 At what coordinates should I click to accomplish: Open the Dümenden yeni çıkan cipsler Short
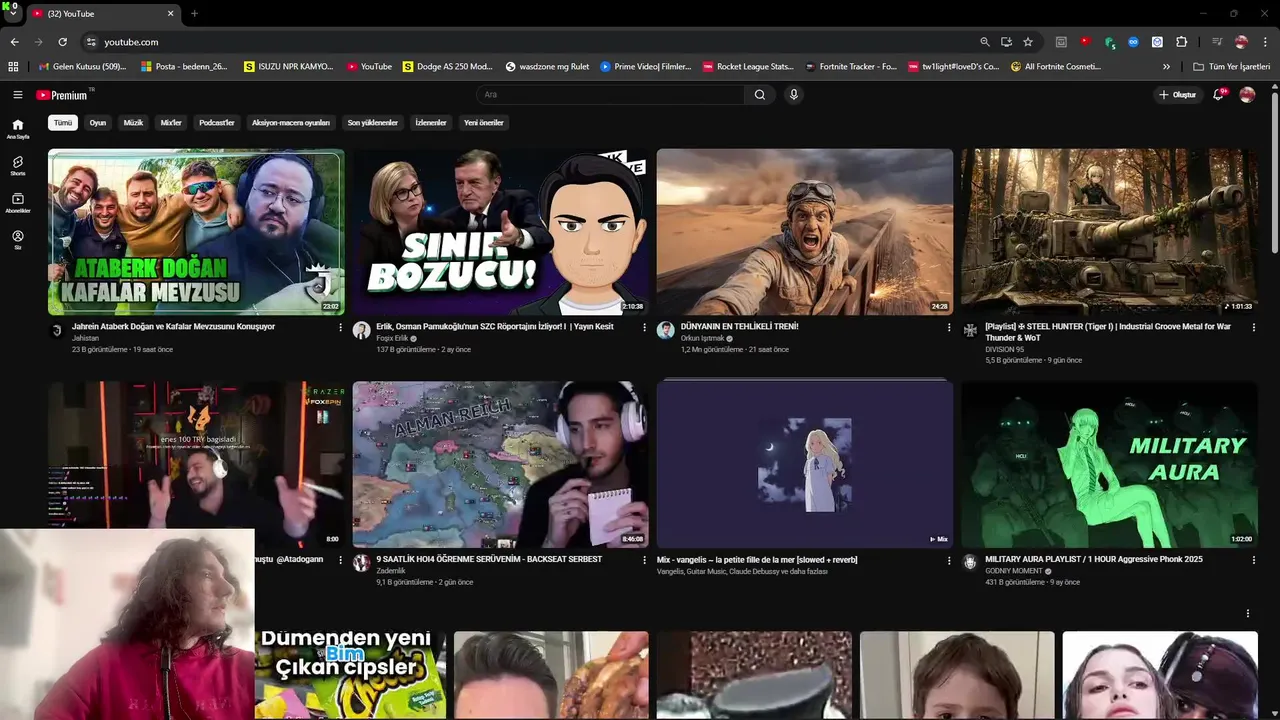tap(350, 675)
